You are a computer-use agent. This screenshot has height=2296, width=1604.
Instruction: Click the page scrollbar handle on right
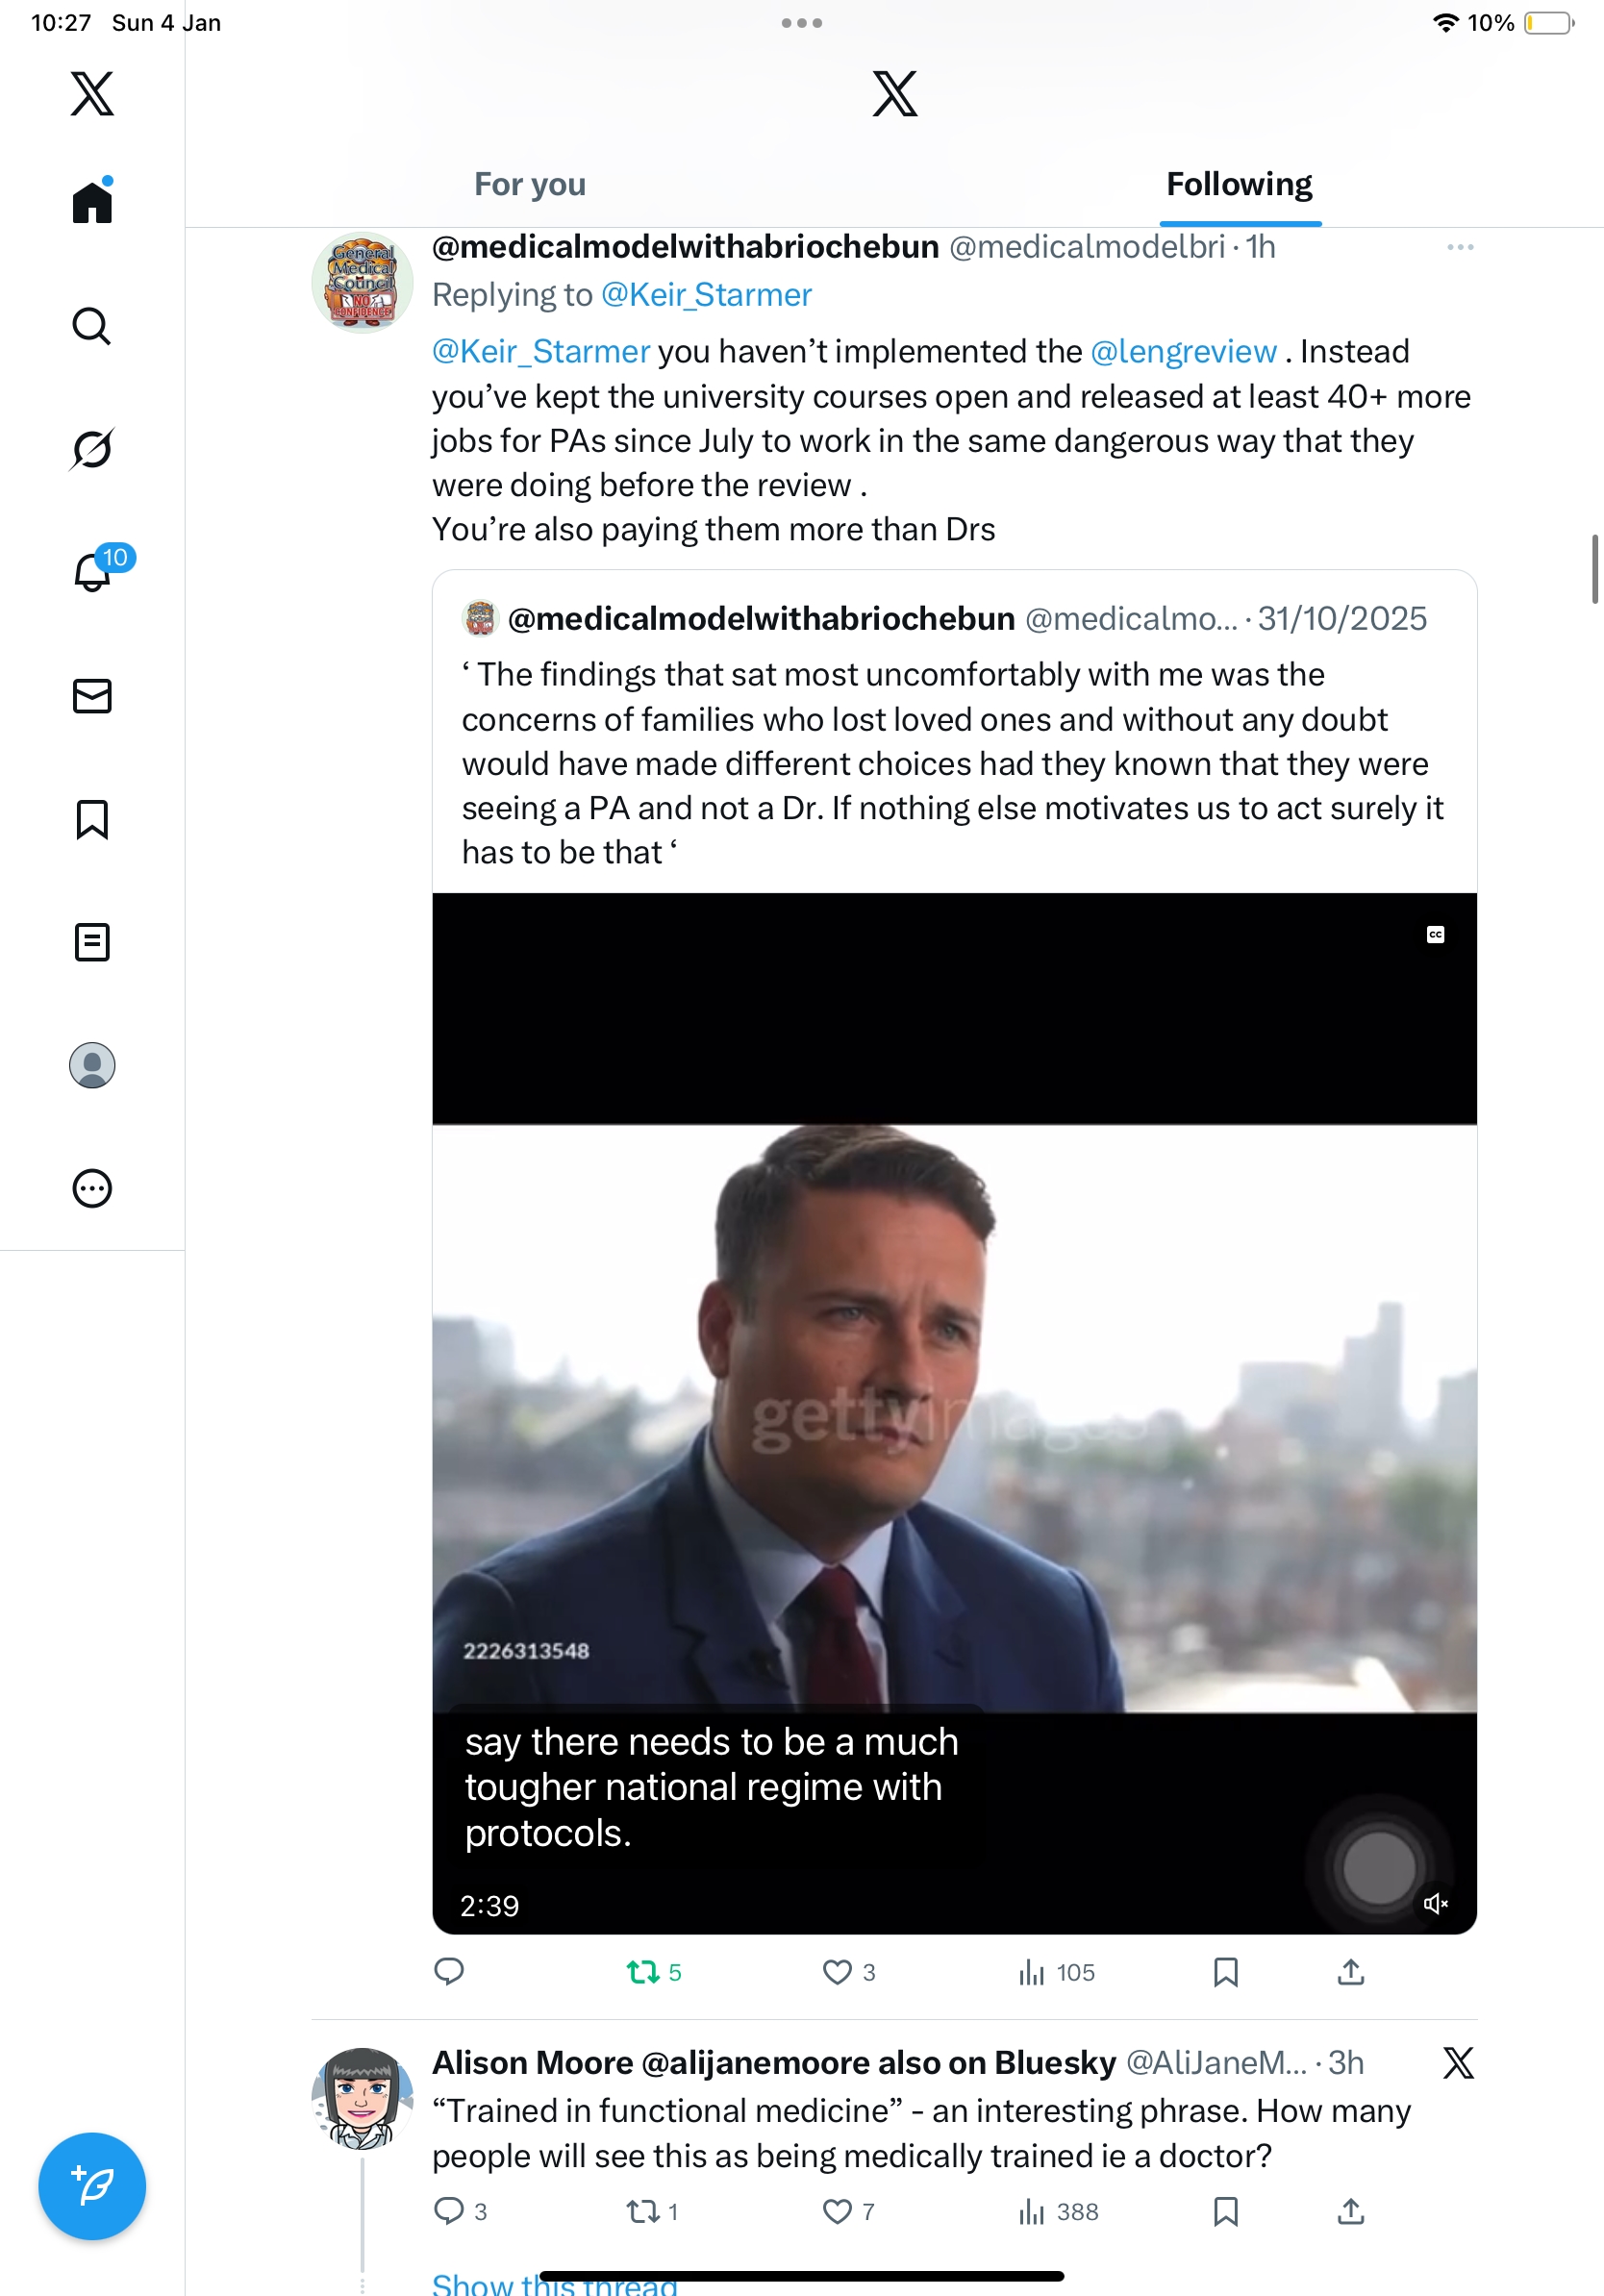click(x=1595, y=569)
